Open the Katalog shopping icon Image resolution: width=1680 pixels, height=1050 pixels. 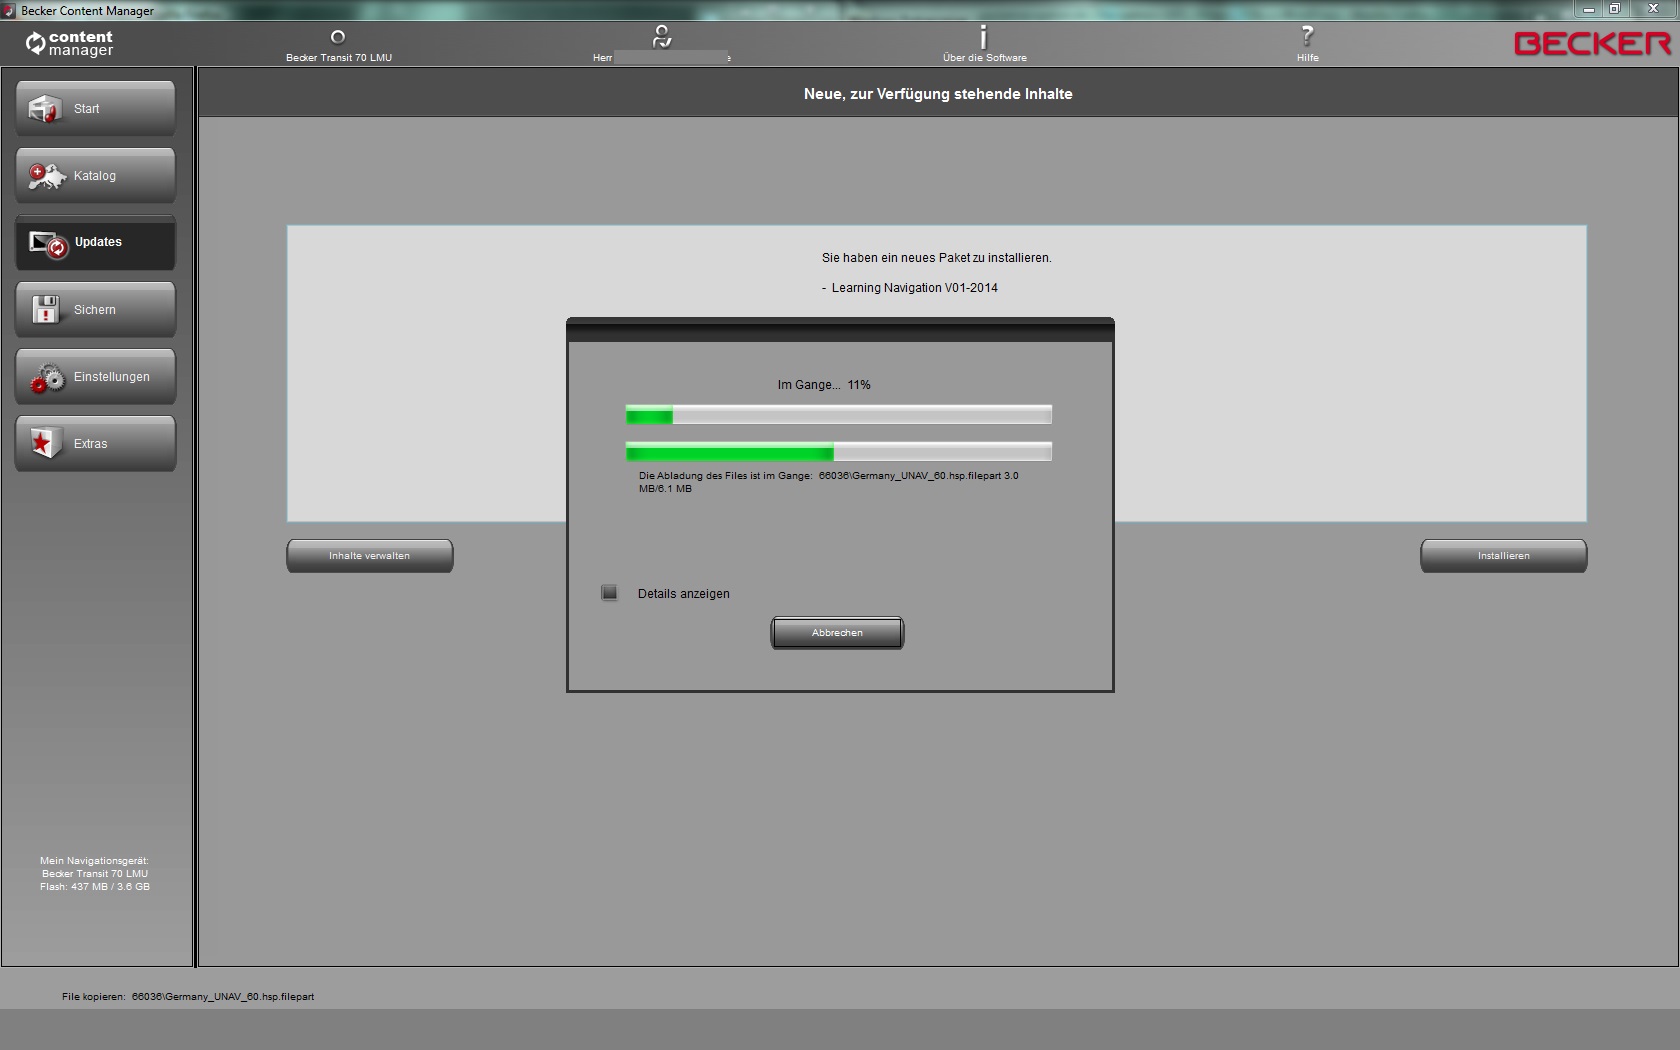(x=46, y=177)
